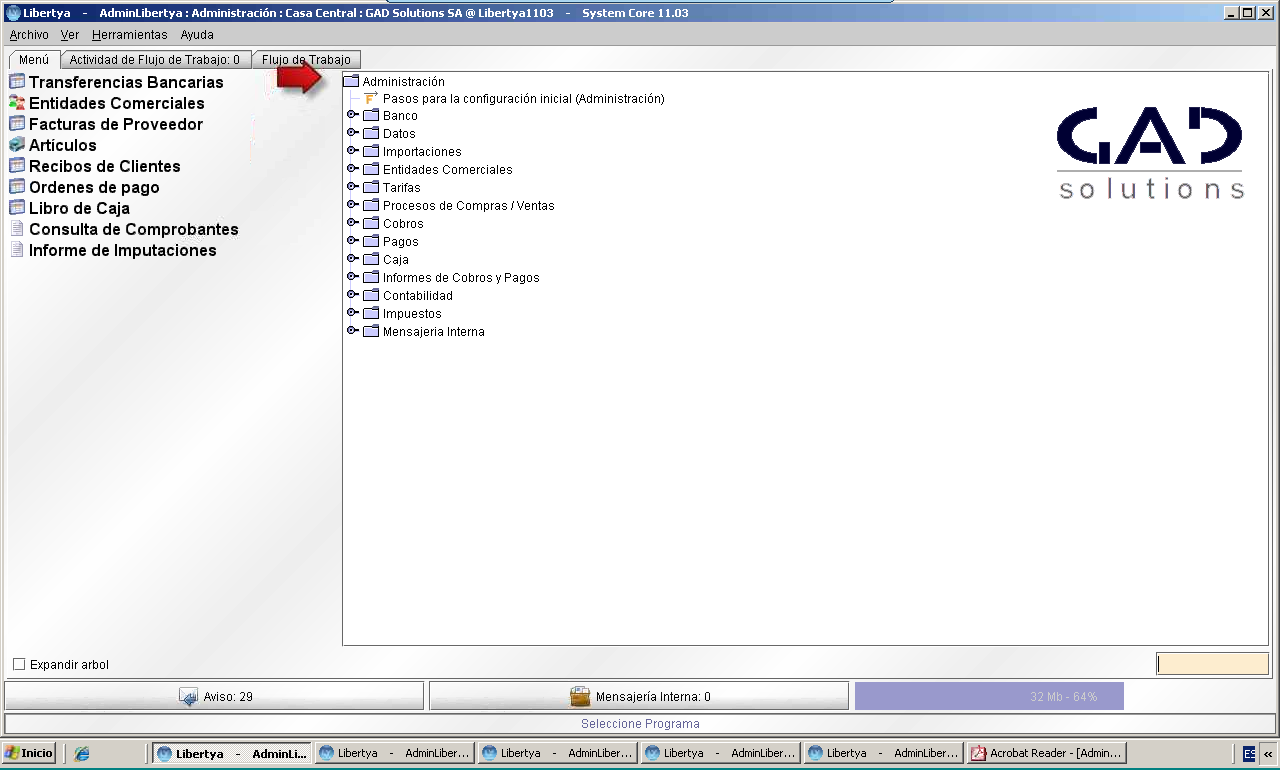Switch to Actividad de Flujo de Trabajo tab
Screen dimensions: 1280x770
tap(155, 60)
